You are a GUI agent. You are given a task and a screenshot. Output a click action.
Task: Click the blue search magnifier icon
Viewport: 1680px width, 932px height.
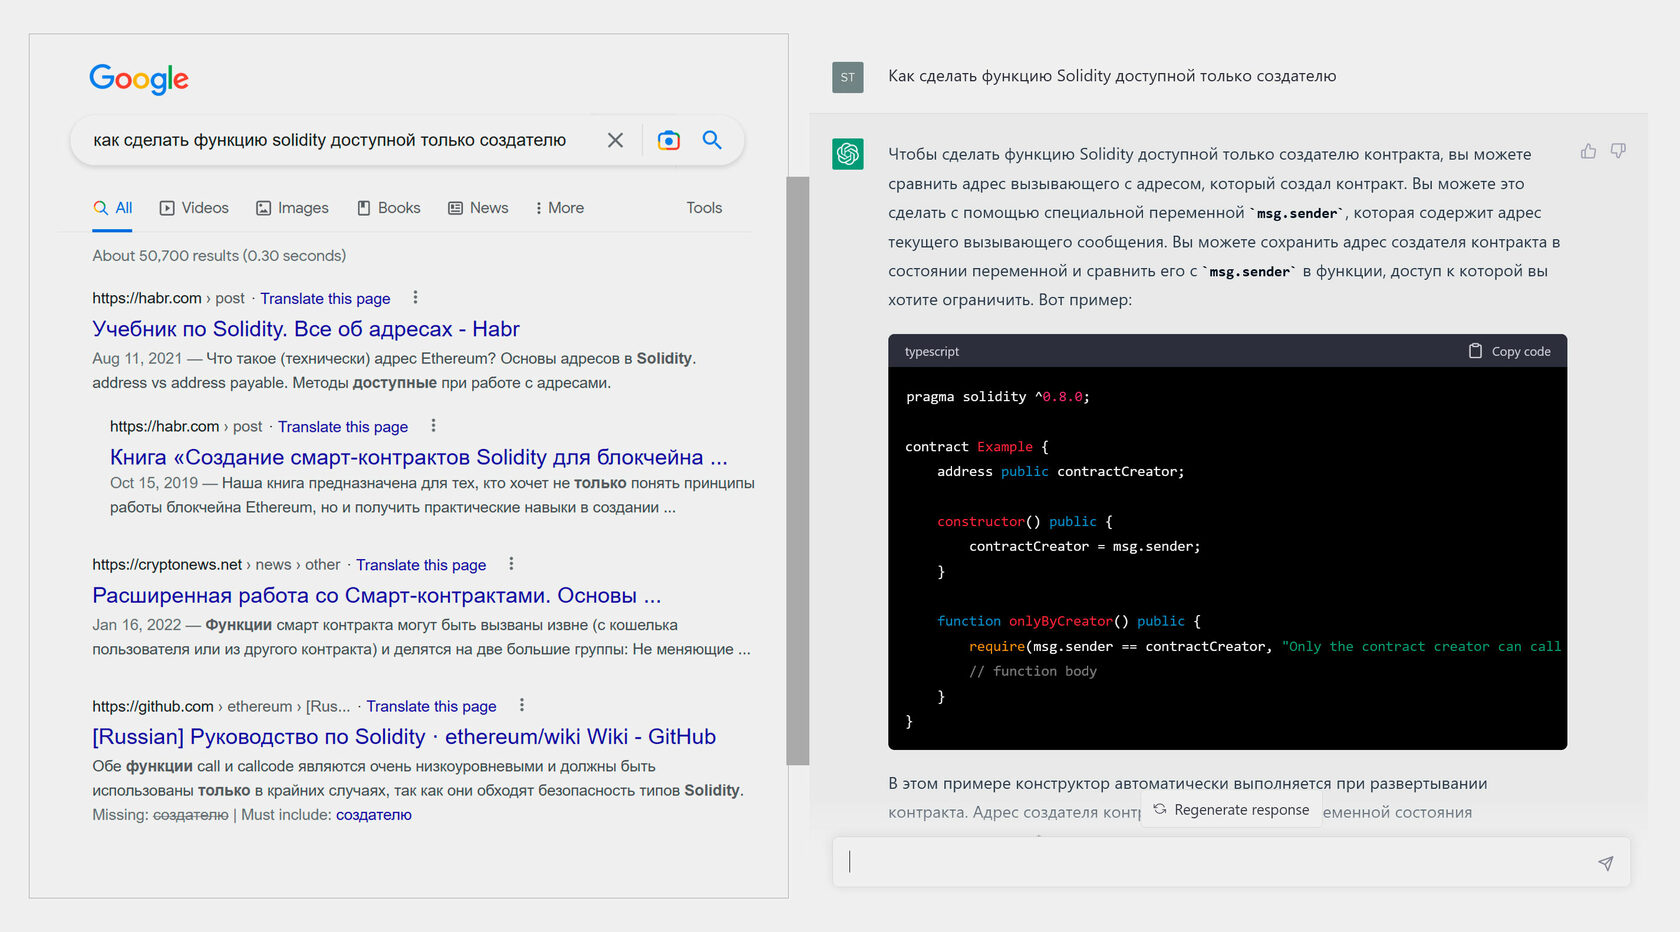712,140
